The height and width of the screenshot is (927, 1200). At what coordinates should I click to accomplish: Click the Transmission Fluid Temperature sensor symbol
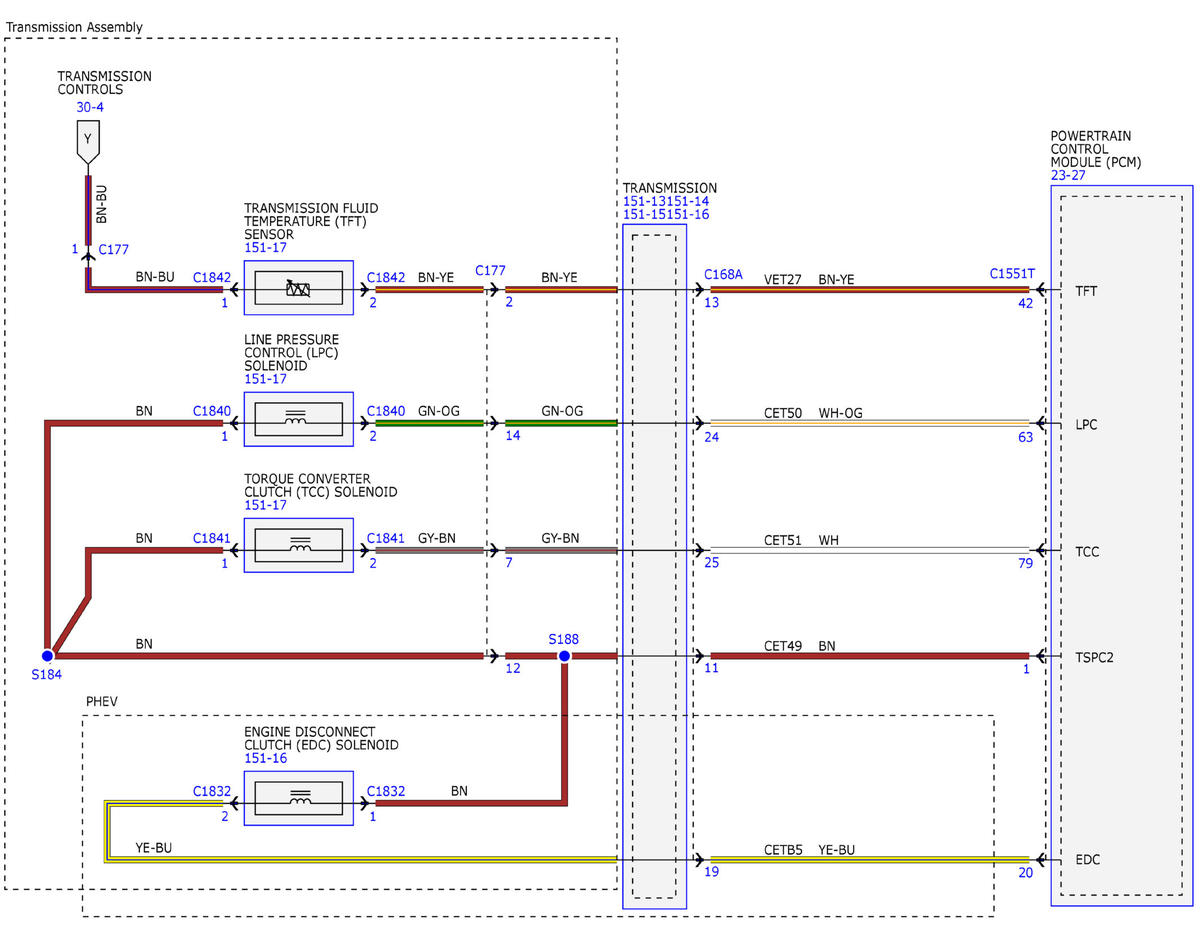point(299,290)
